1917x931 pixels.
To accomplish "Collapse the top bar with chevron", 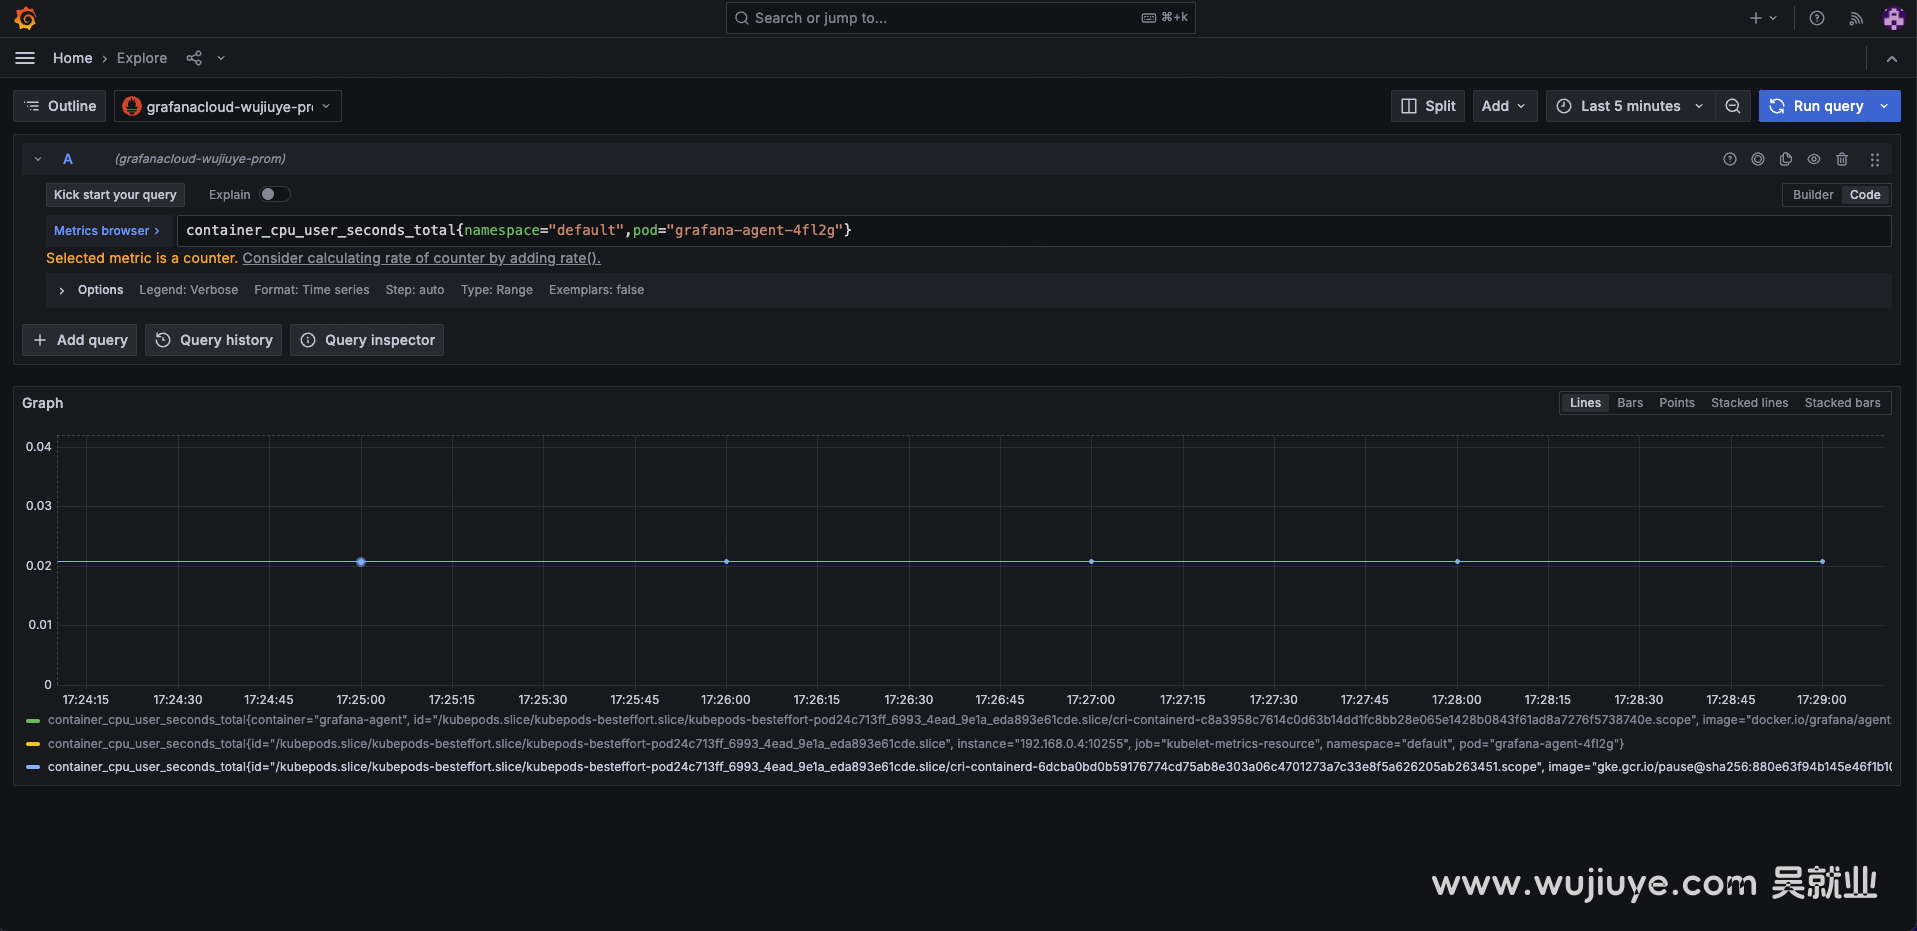I will click(1891, 59).
